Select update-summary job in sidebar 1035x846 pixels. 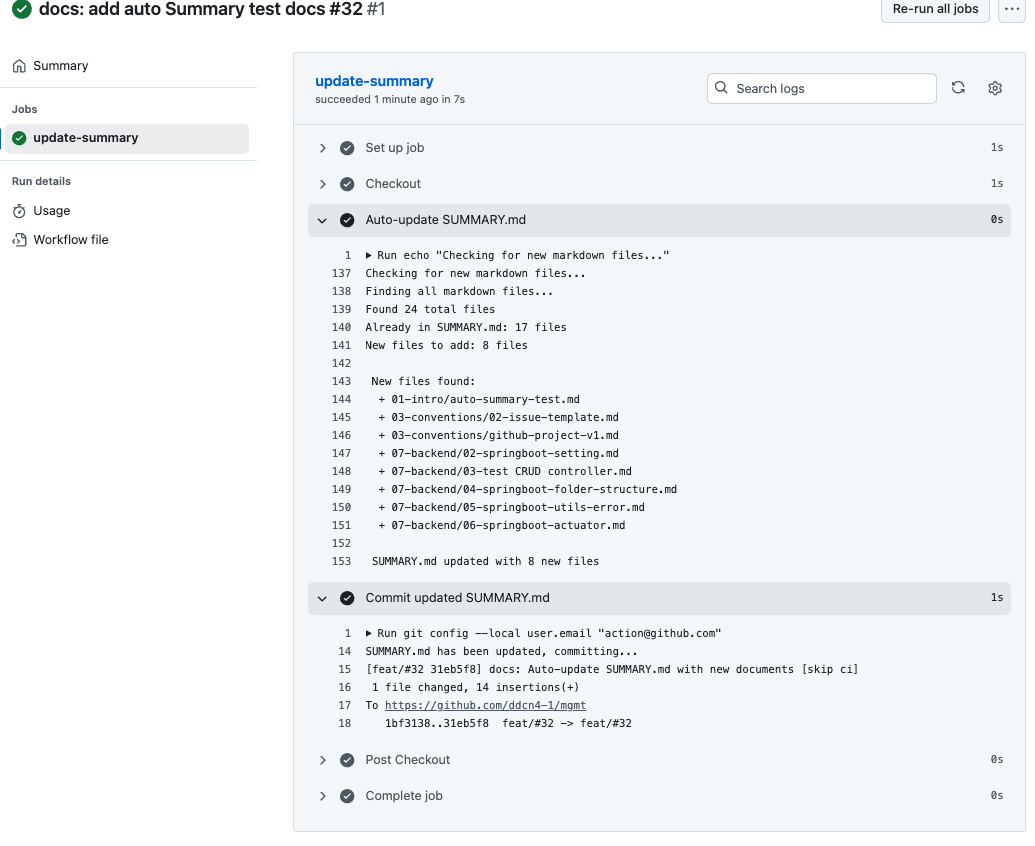(x=86, y=138)
